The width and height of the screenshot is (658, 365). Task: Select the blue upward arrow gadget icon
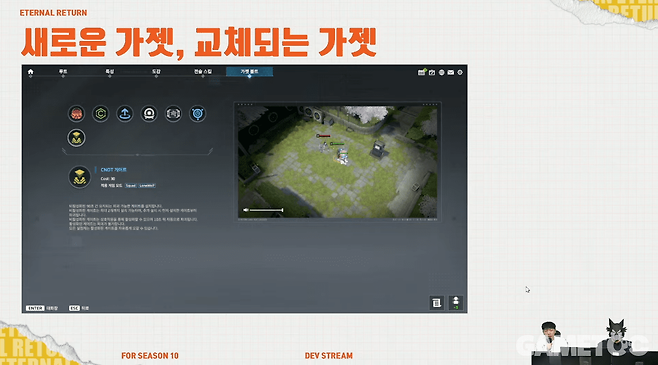pos(125,114)
